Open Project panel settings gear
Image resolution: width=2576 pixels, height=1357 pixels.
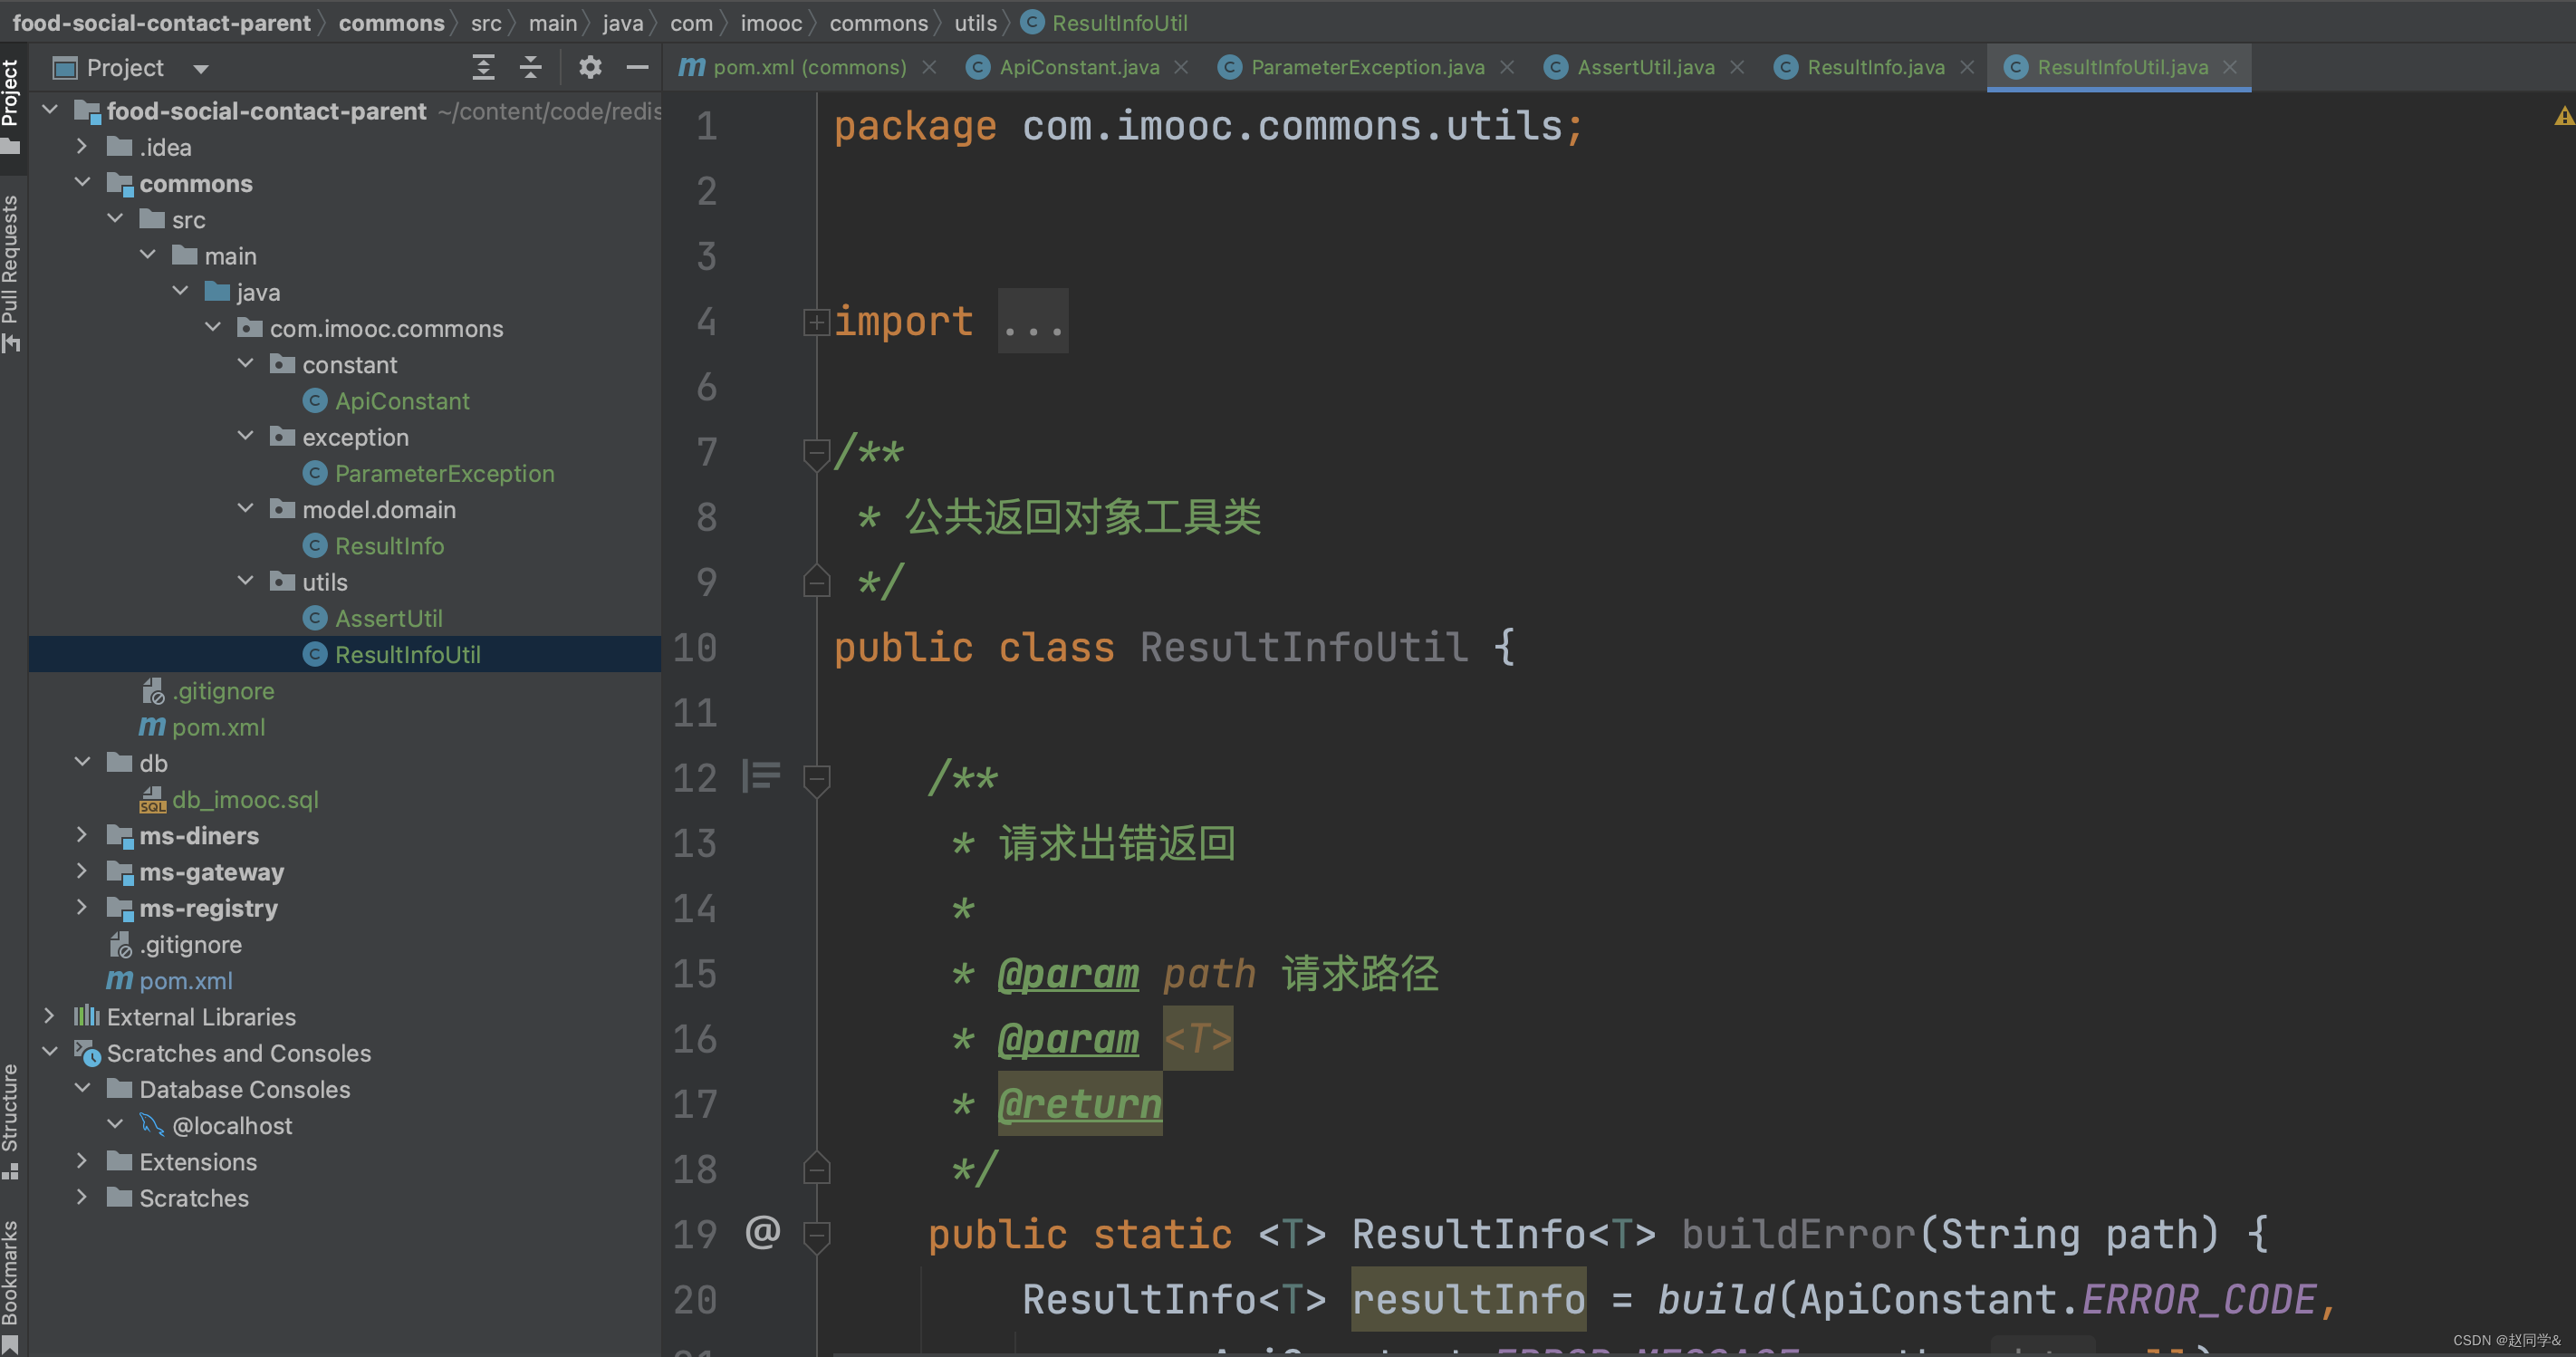(590, 67)
